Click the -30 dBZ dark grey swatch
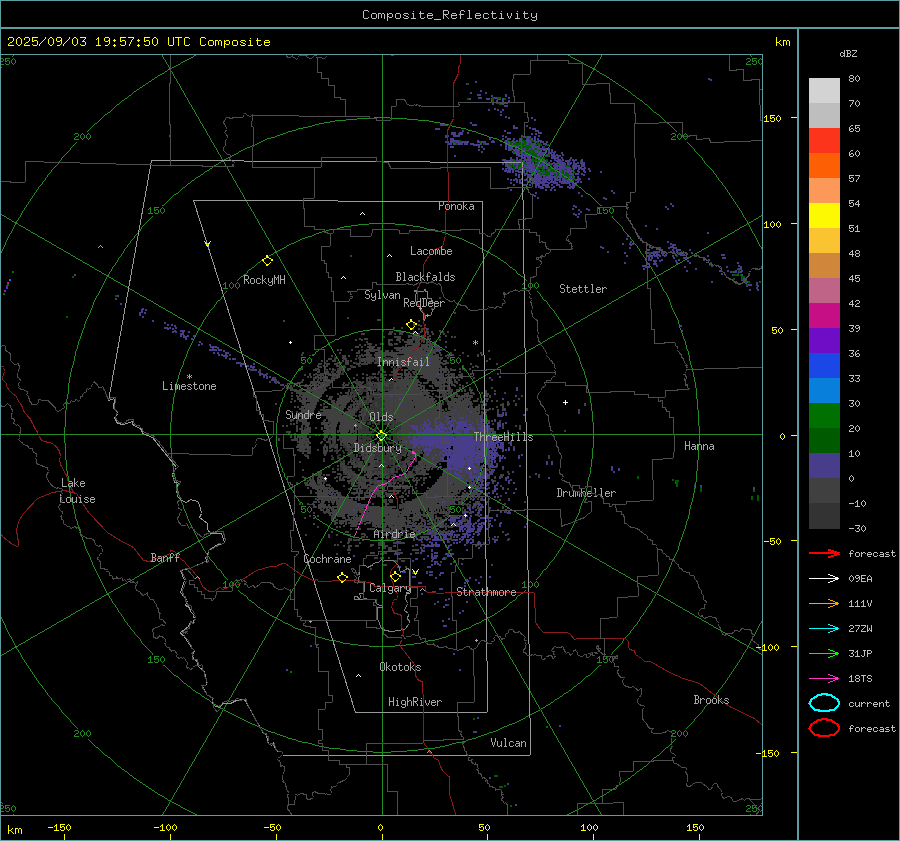Viewport: 900px width, 841px height. [824, 516]
